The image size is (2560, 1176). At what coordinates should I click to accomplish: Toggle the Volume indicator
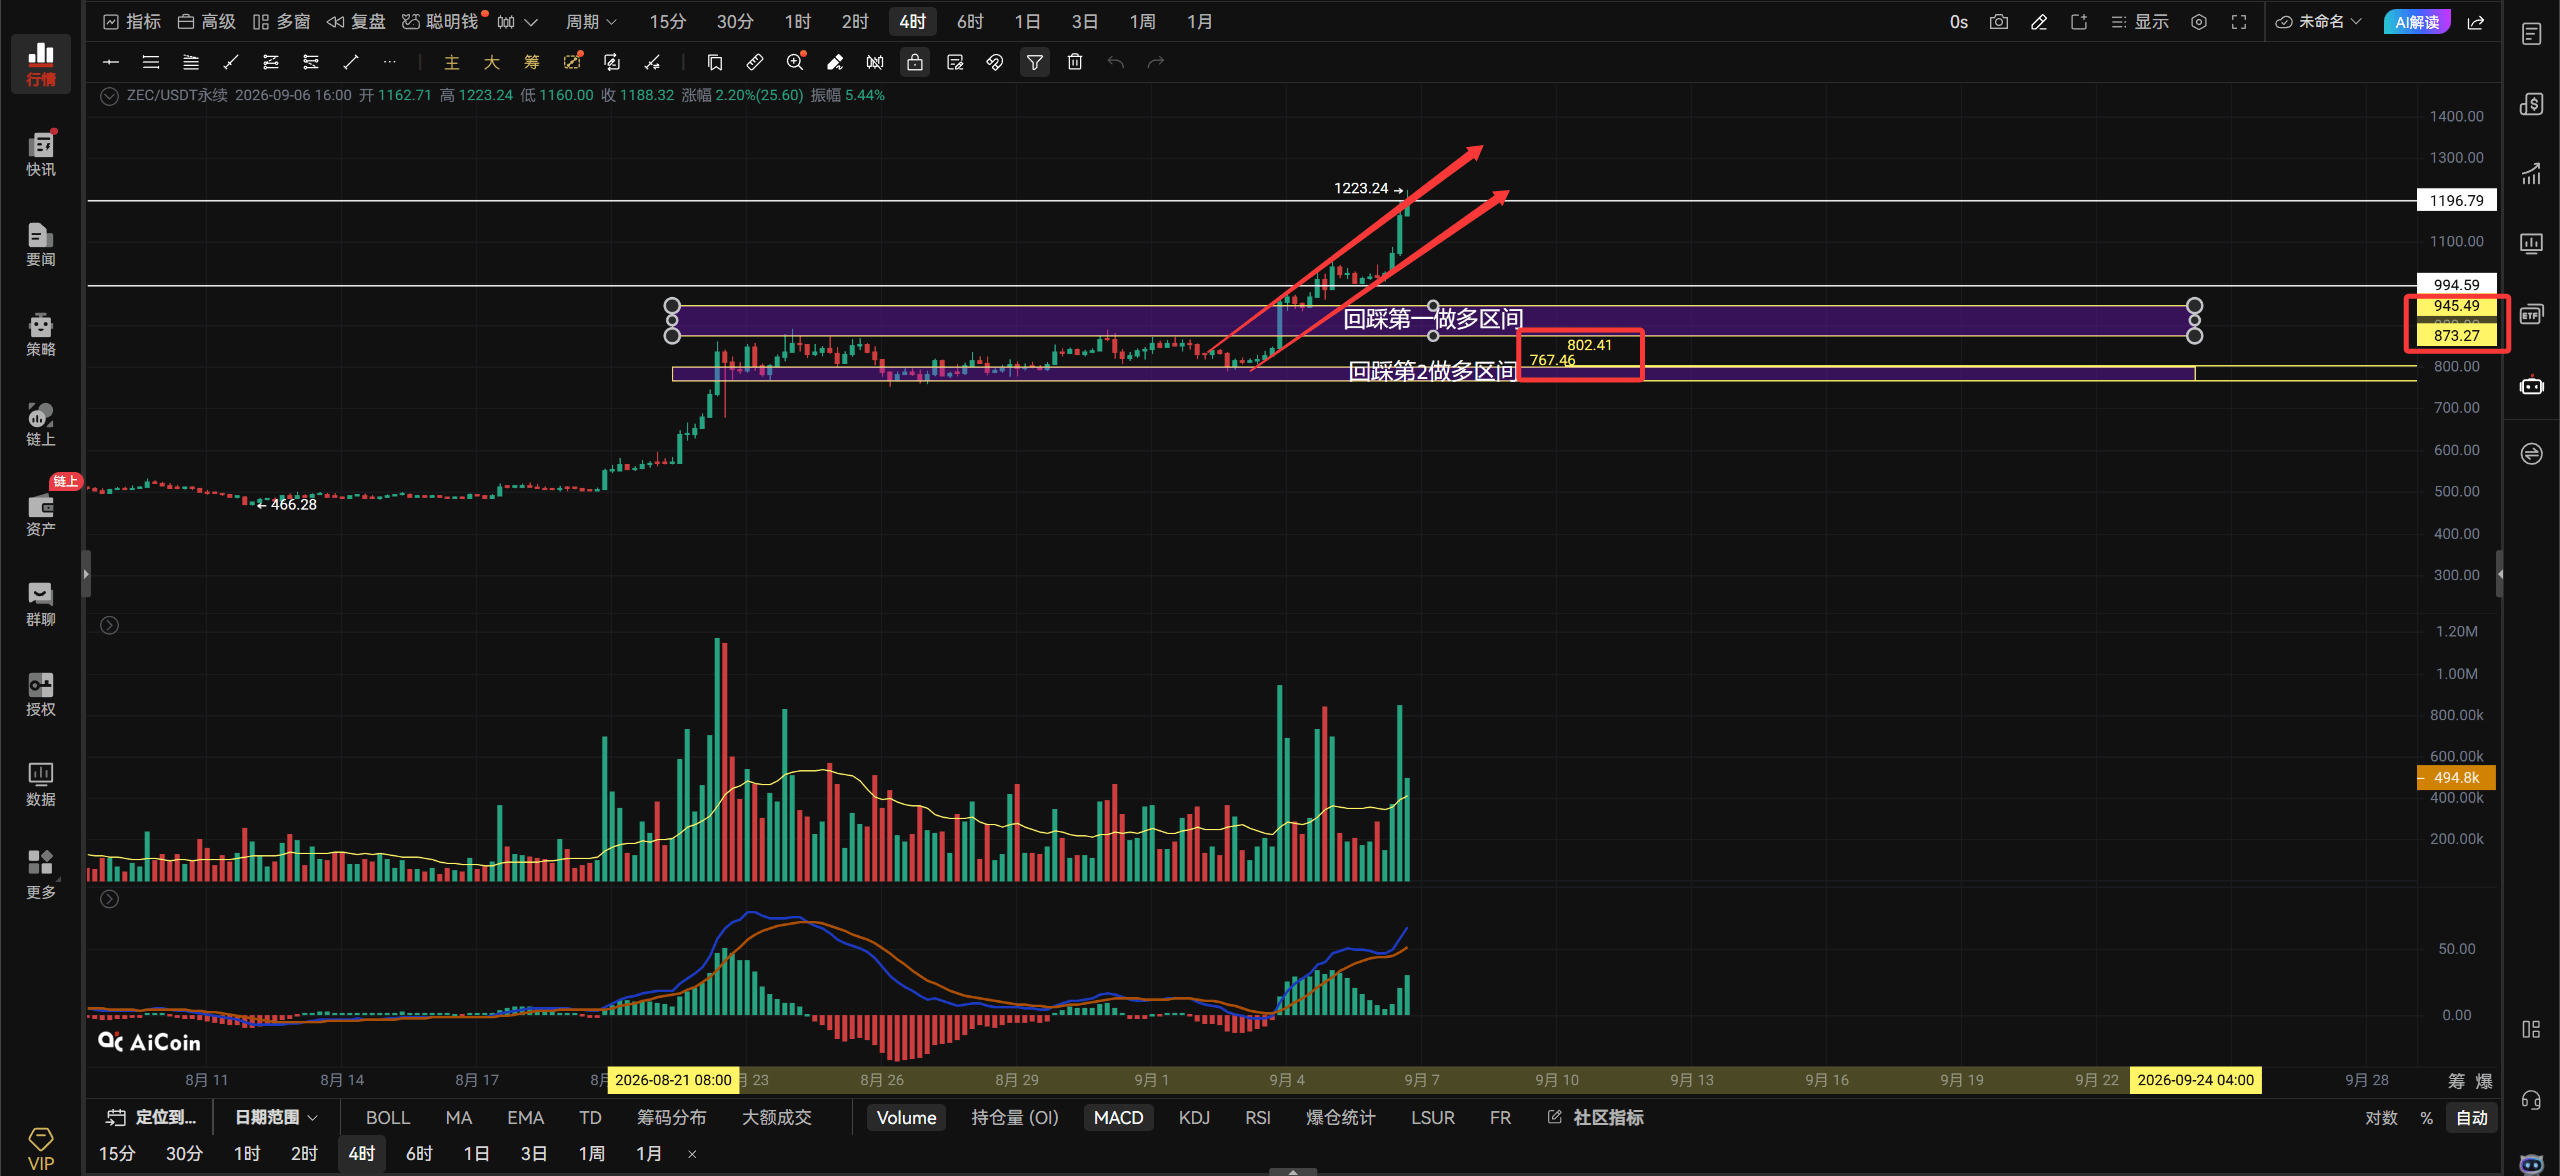906,1117
